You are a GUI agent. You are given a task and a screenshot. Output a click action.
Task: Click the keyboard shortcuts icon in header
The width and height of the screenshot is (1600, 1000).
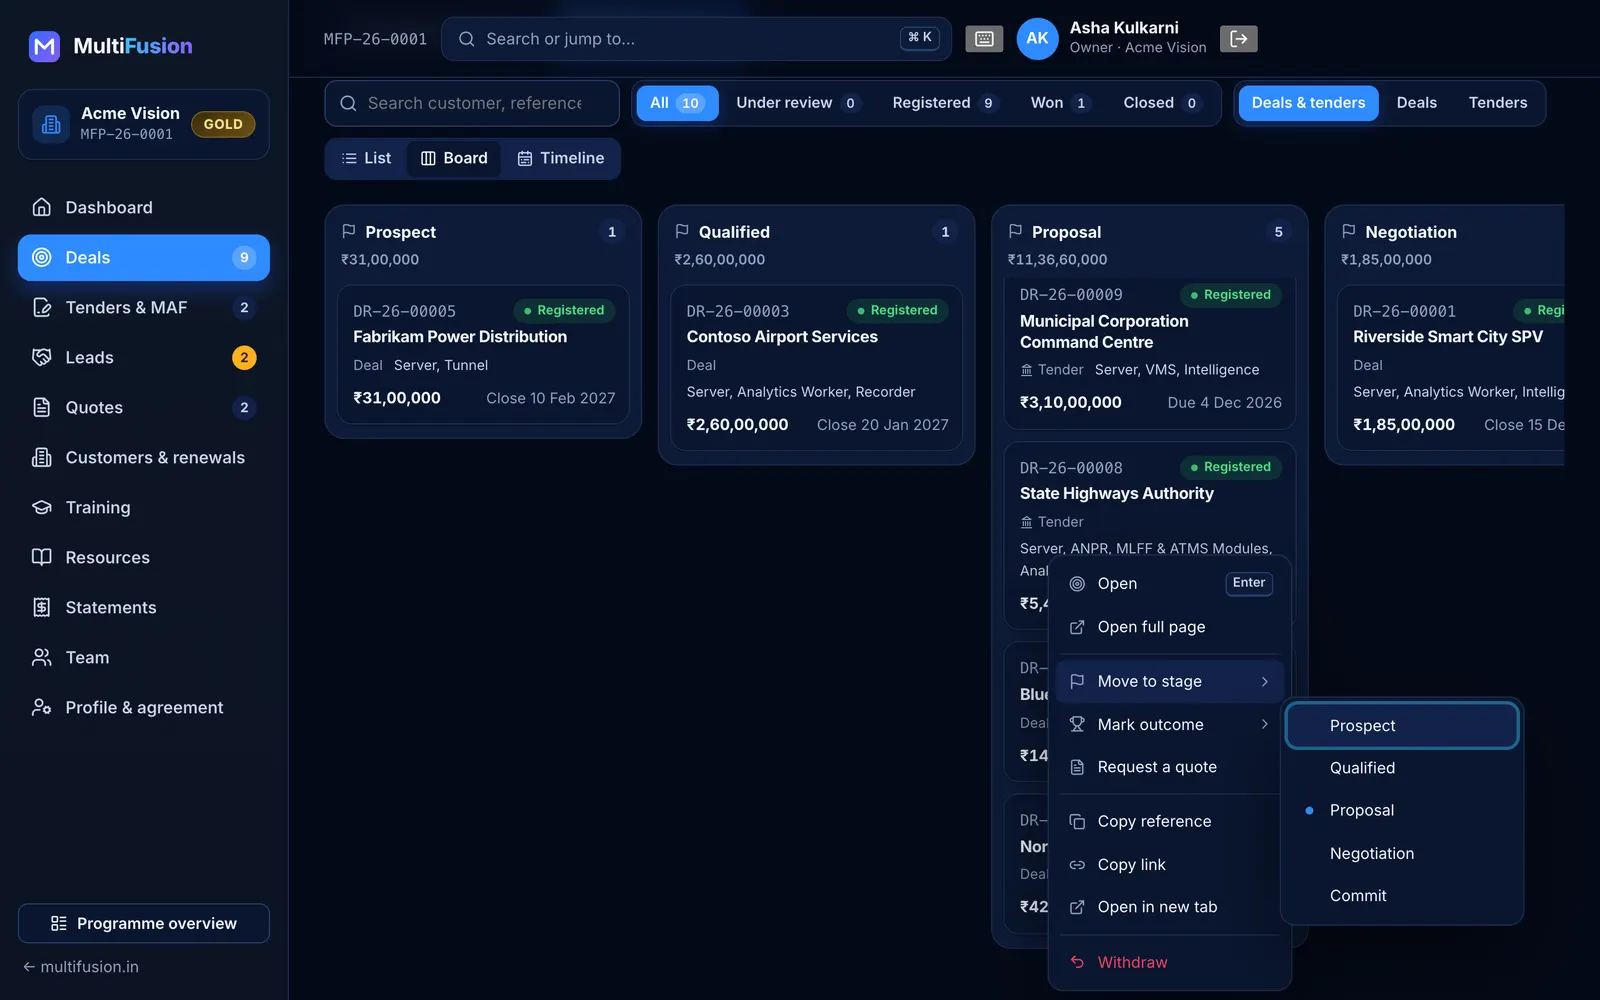pyautogui.click(x=984, y=39)
